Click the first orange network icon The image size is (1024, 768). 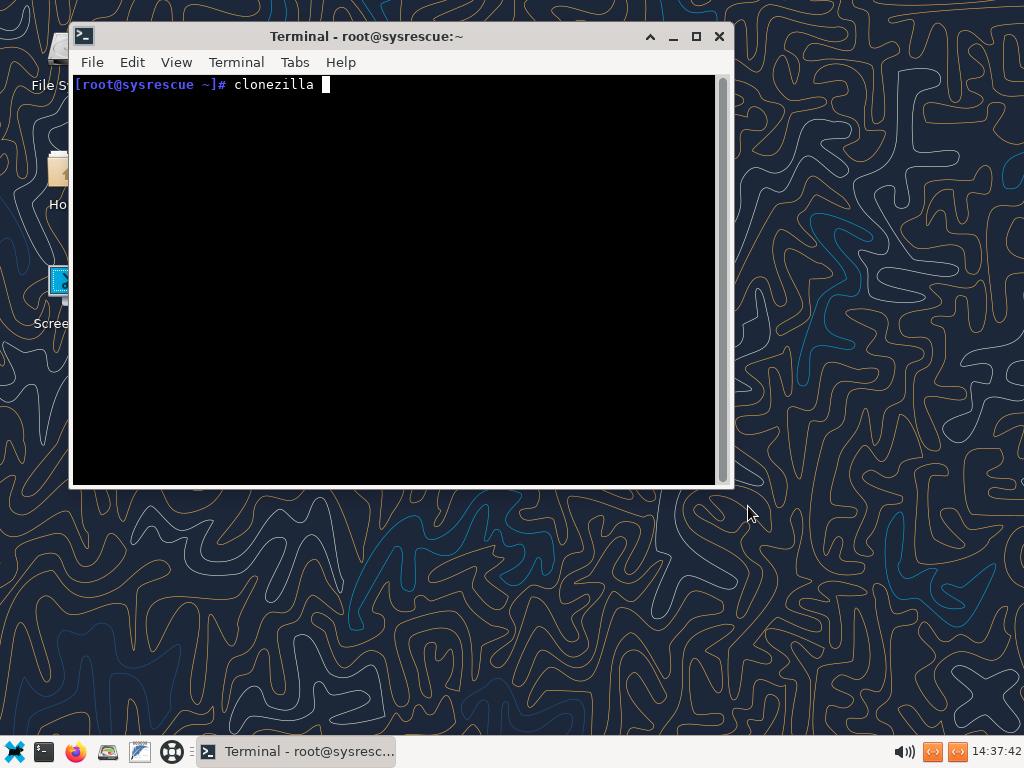point(933,751)
